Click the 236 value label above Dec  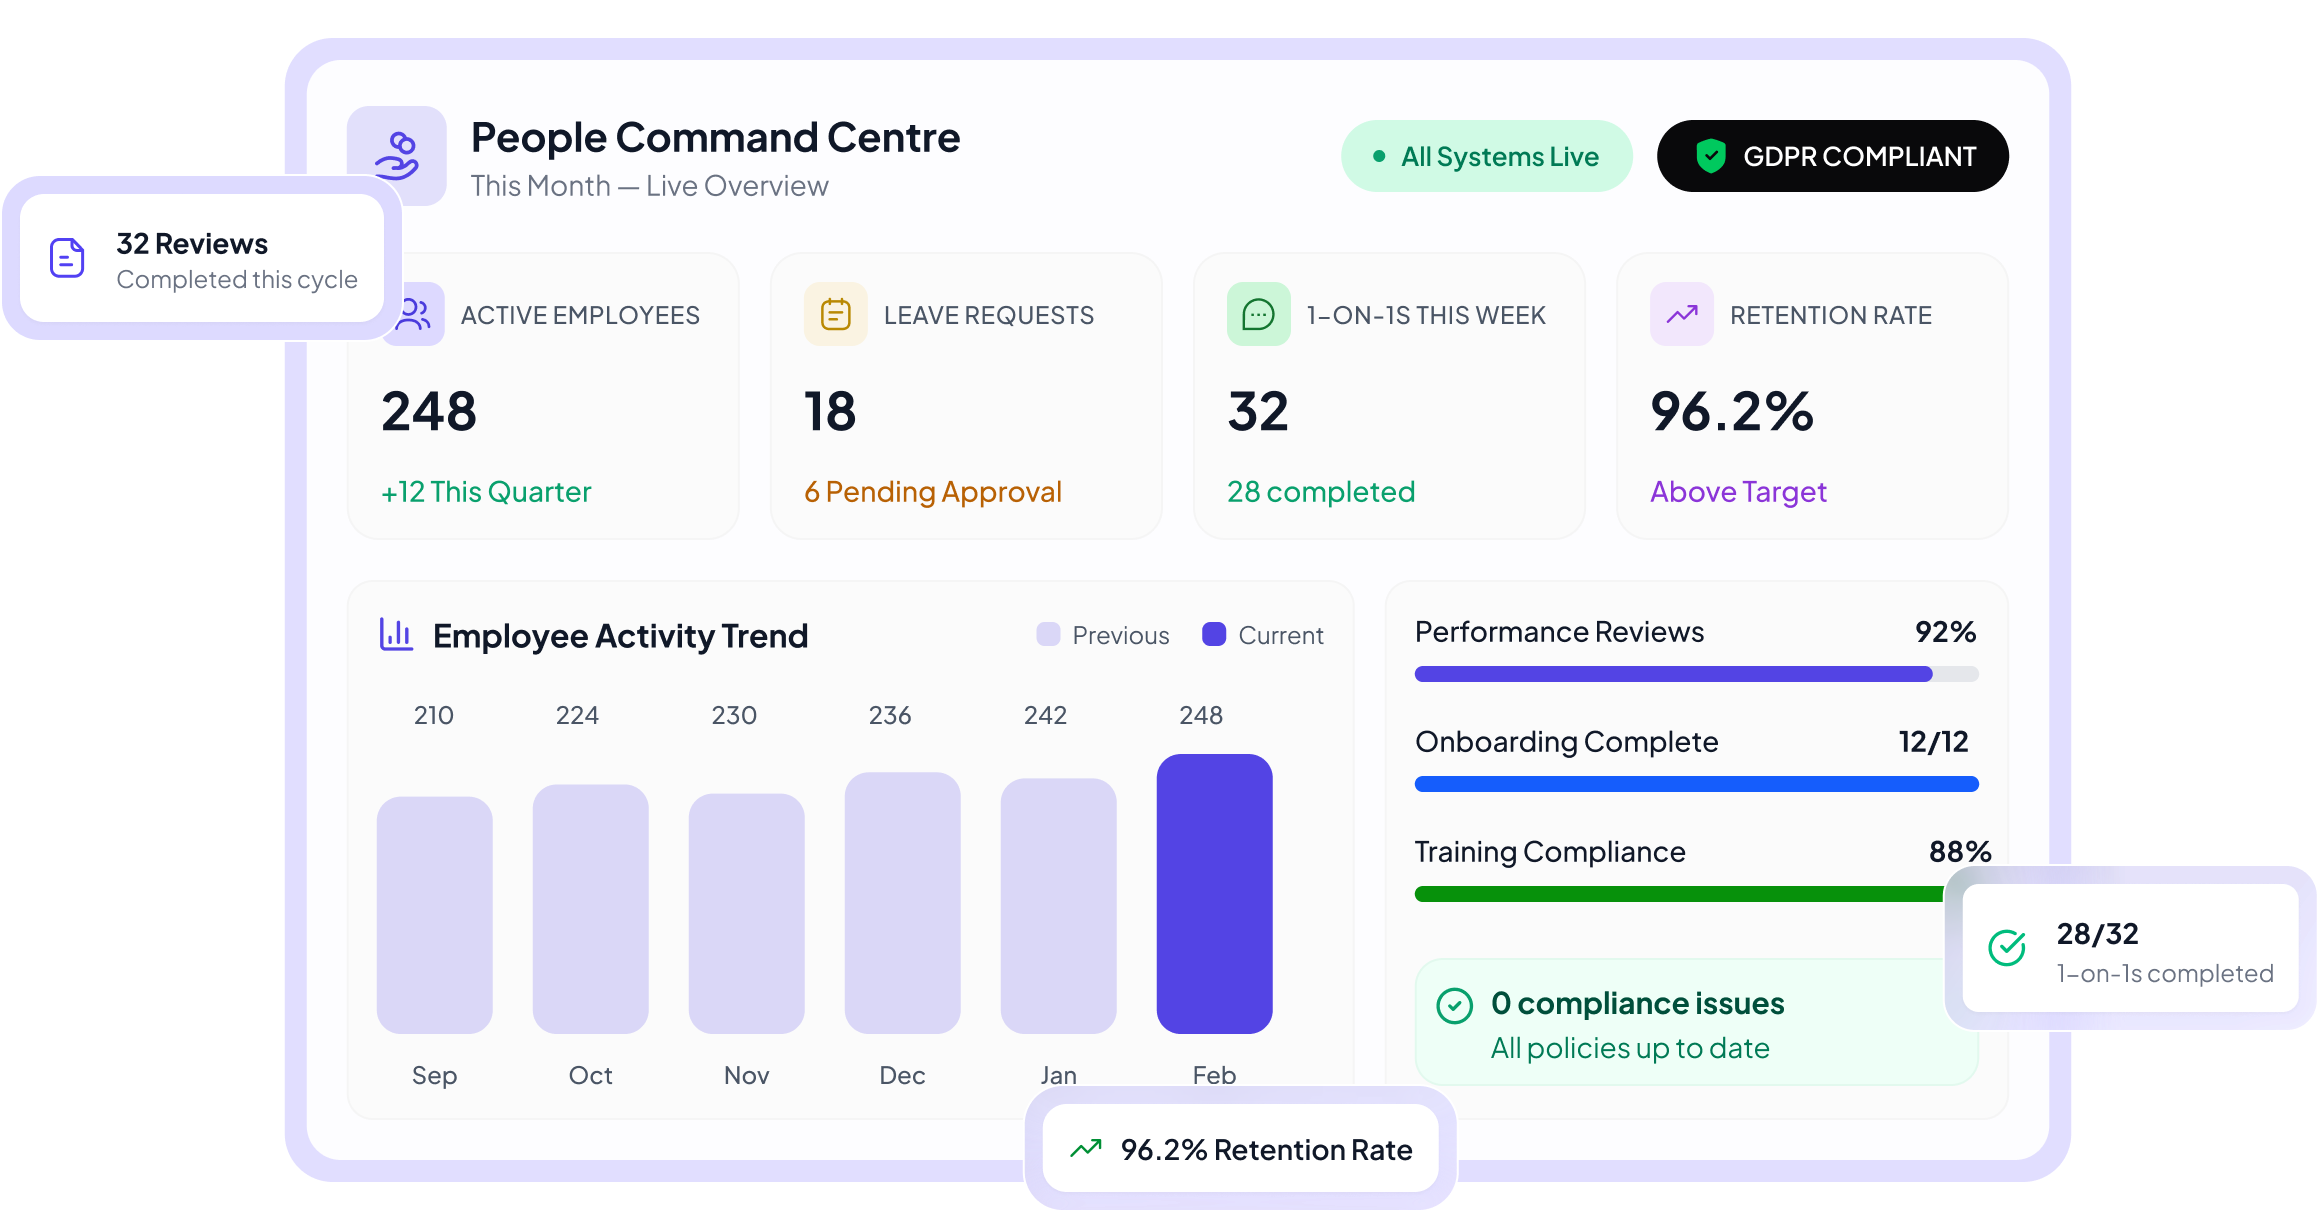point(890,715)
